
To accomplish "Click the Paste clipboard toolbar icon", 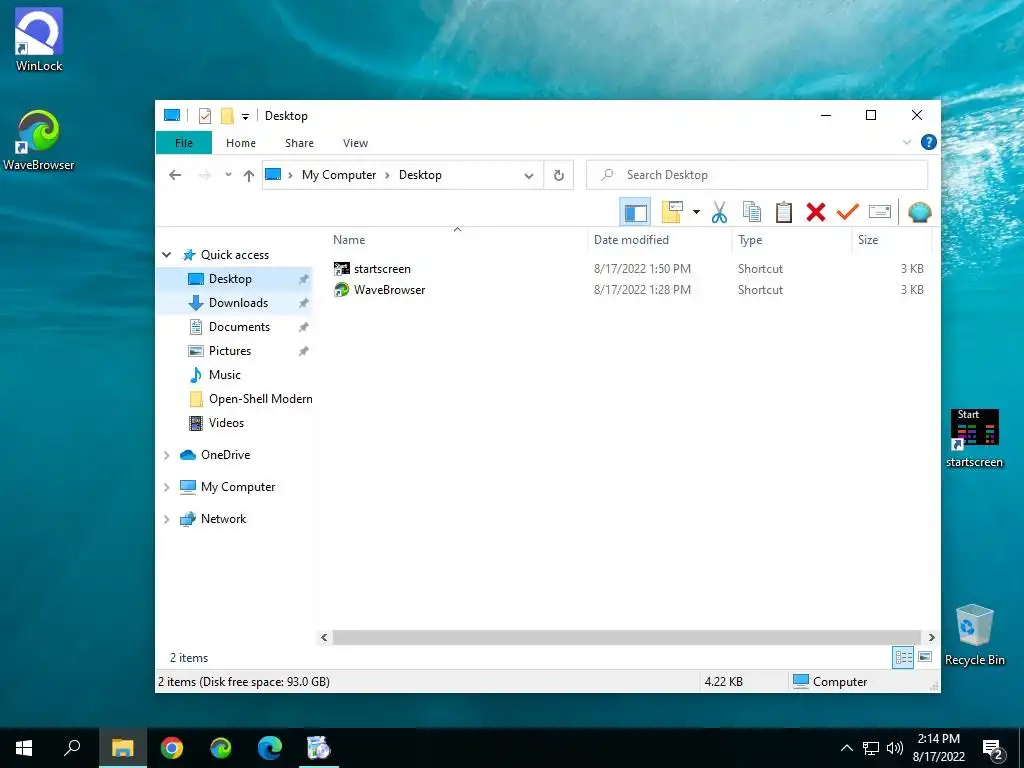I will [784, 212].
